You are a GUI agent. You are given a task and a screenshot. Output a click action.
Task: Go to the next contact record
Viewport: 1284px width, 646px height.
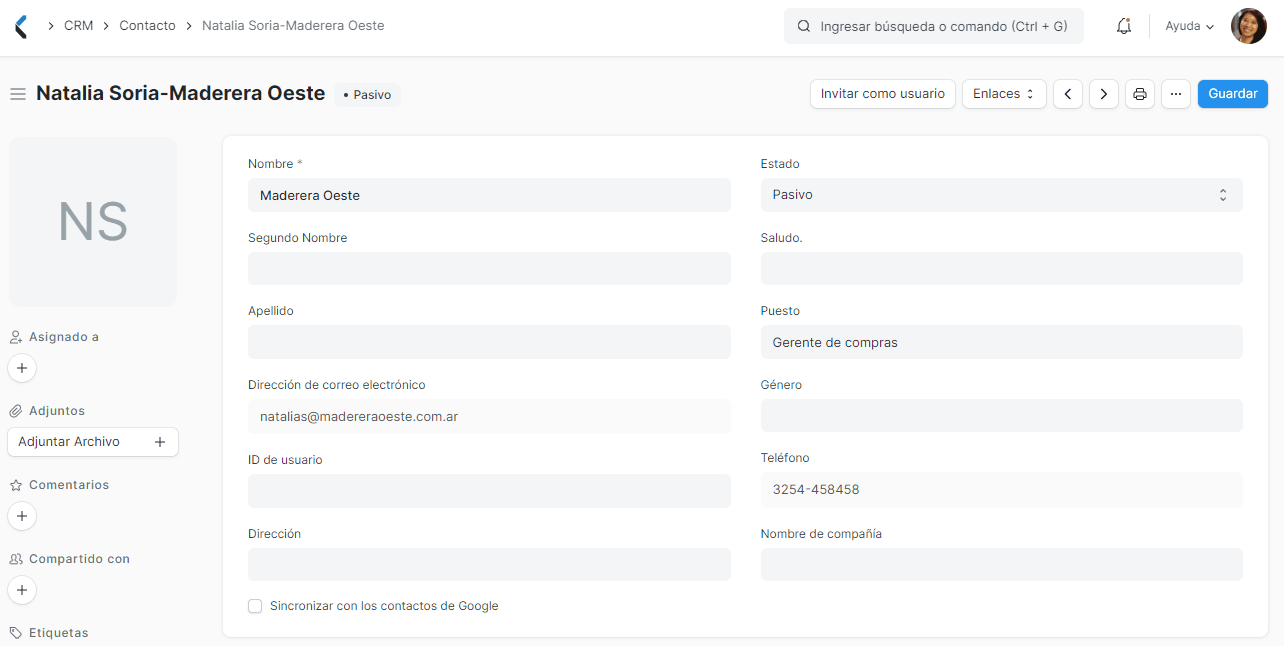[1104, 94]
